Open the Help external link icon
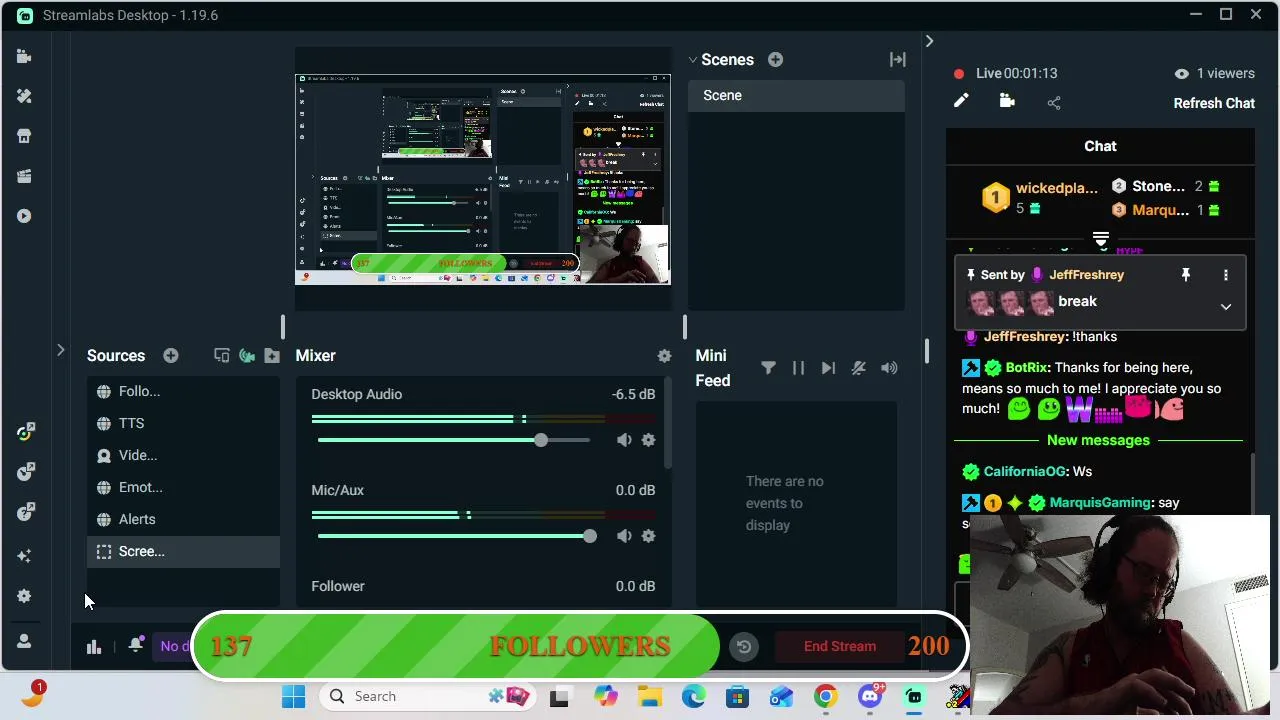 click(x=26, y=512)
